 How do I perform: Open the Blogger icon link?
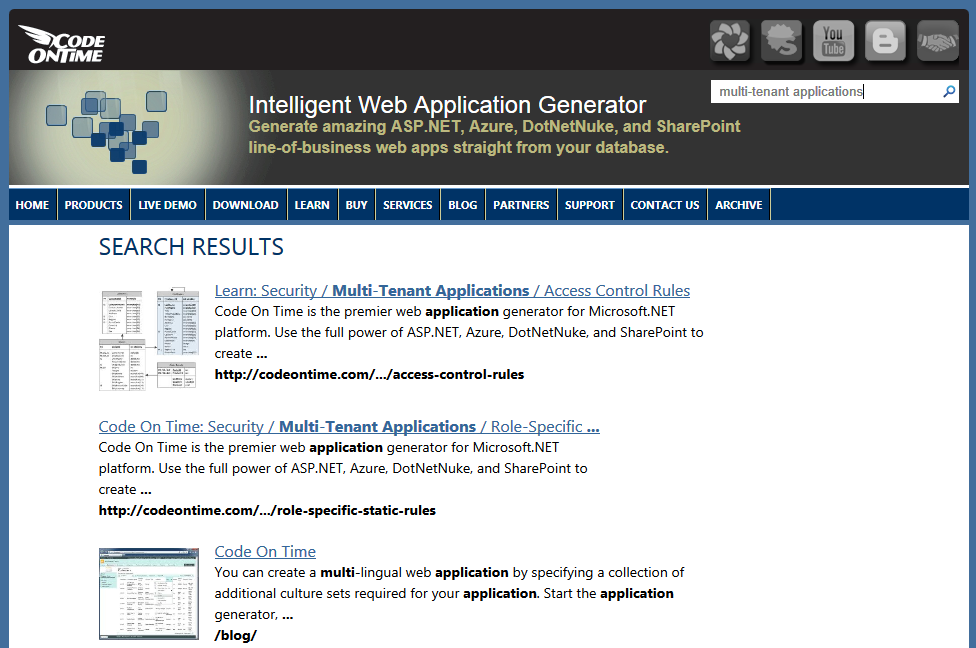click(x=885, y=40)
